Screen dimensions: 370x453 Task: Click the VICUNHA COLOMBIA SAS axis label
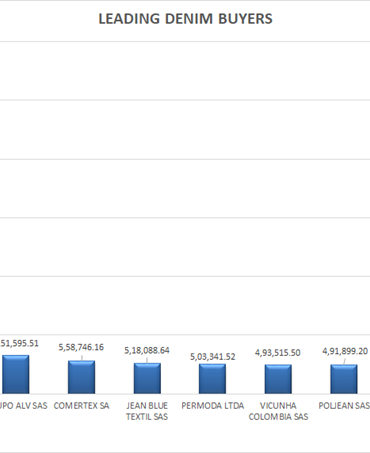(278, 411)
